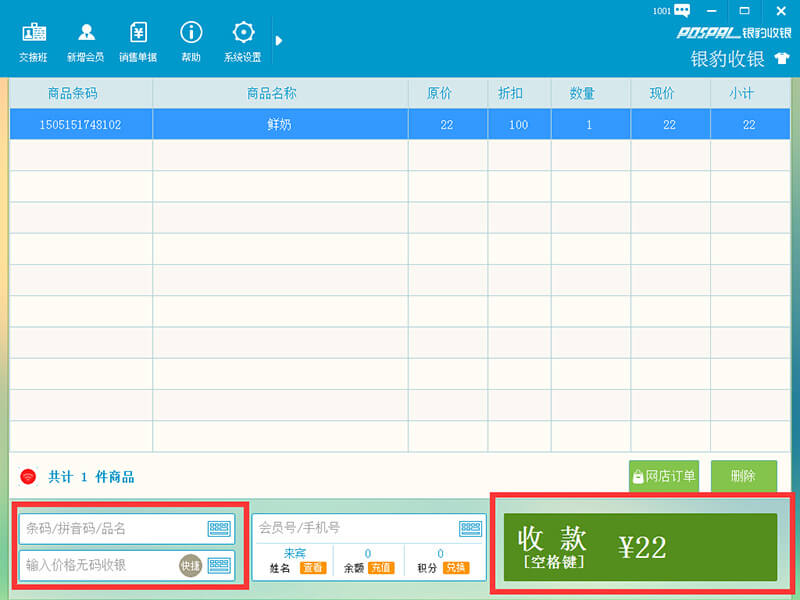The height and width of the screenshot is (600, 800).
Task: Open the 交接班 shift handover icon
Action: (x=33, y=41)
